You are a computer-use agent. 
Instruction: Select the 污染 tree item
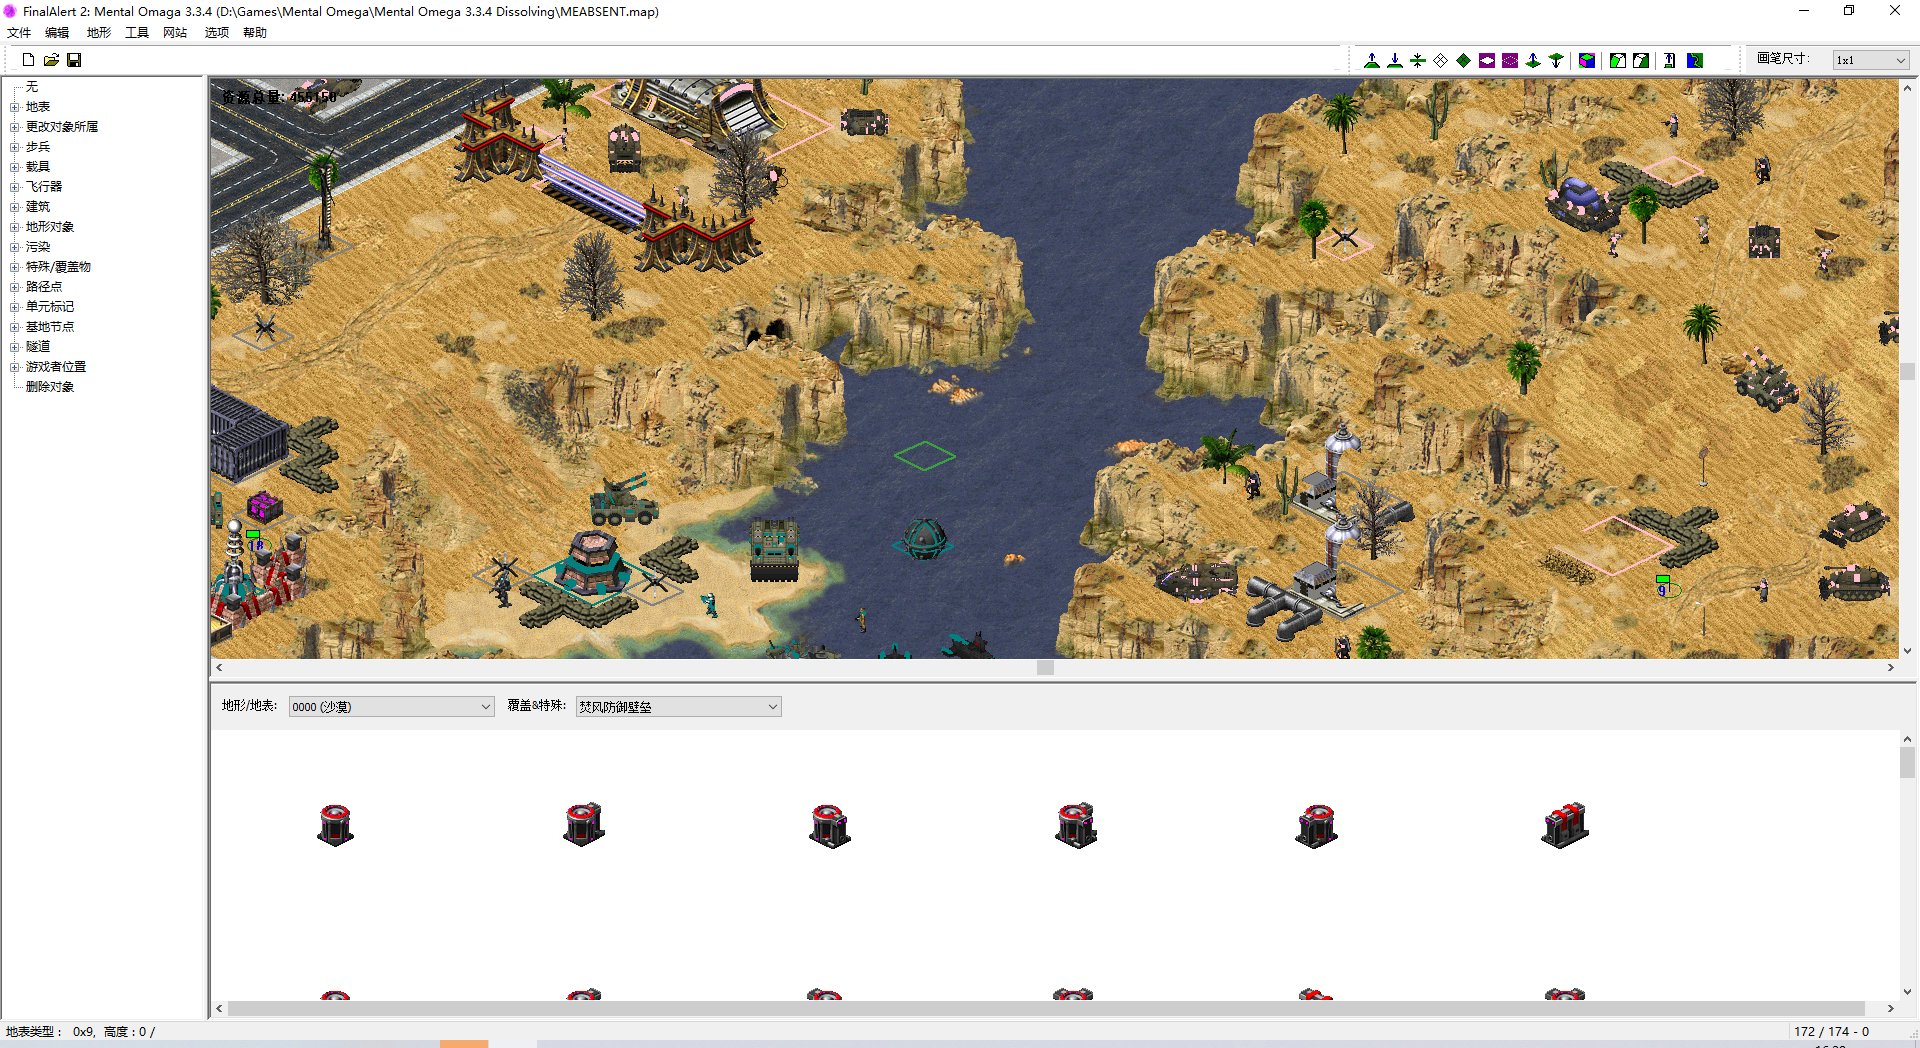coord(38,247)
